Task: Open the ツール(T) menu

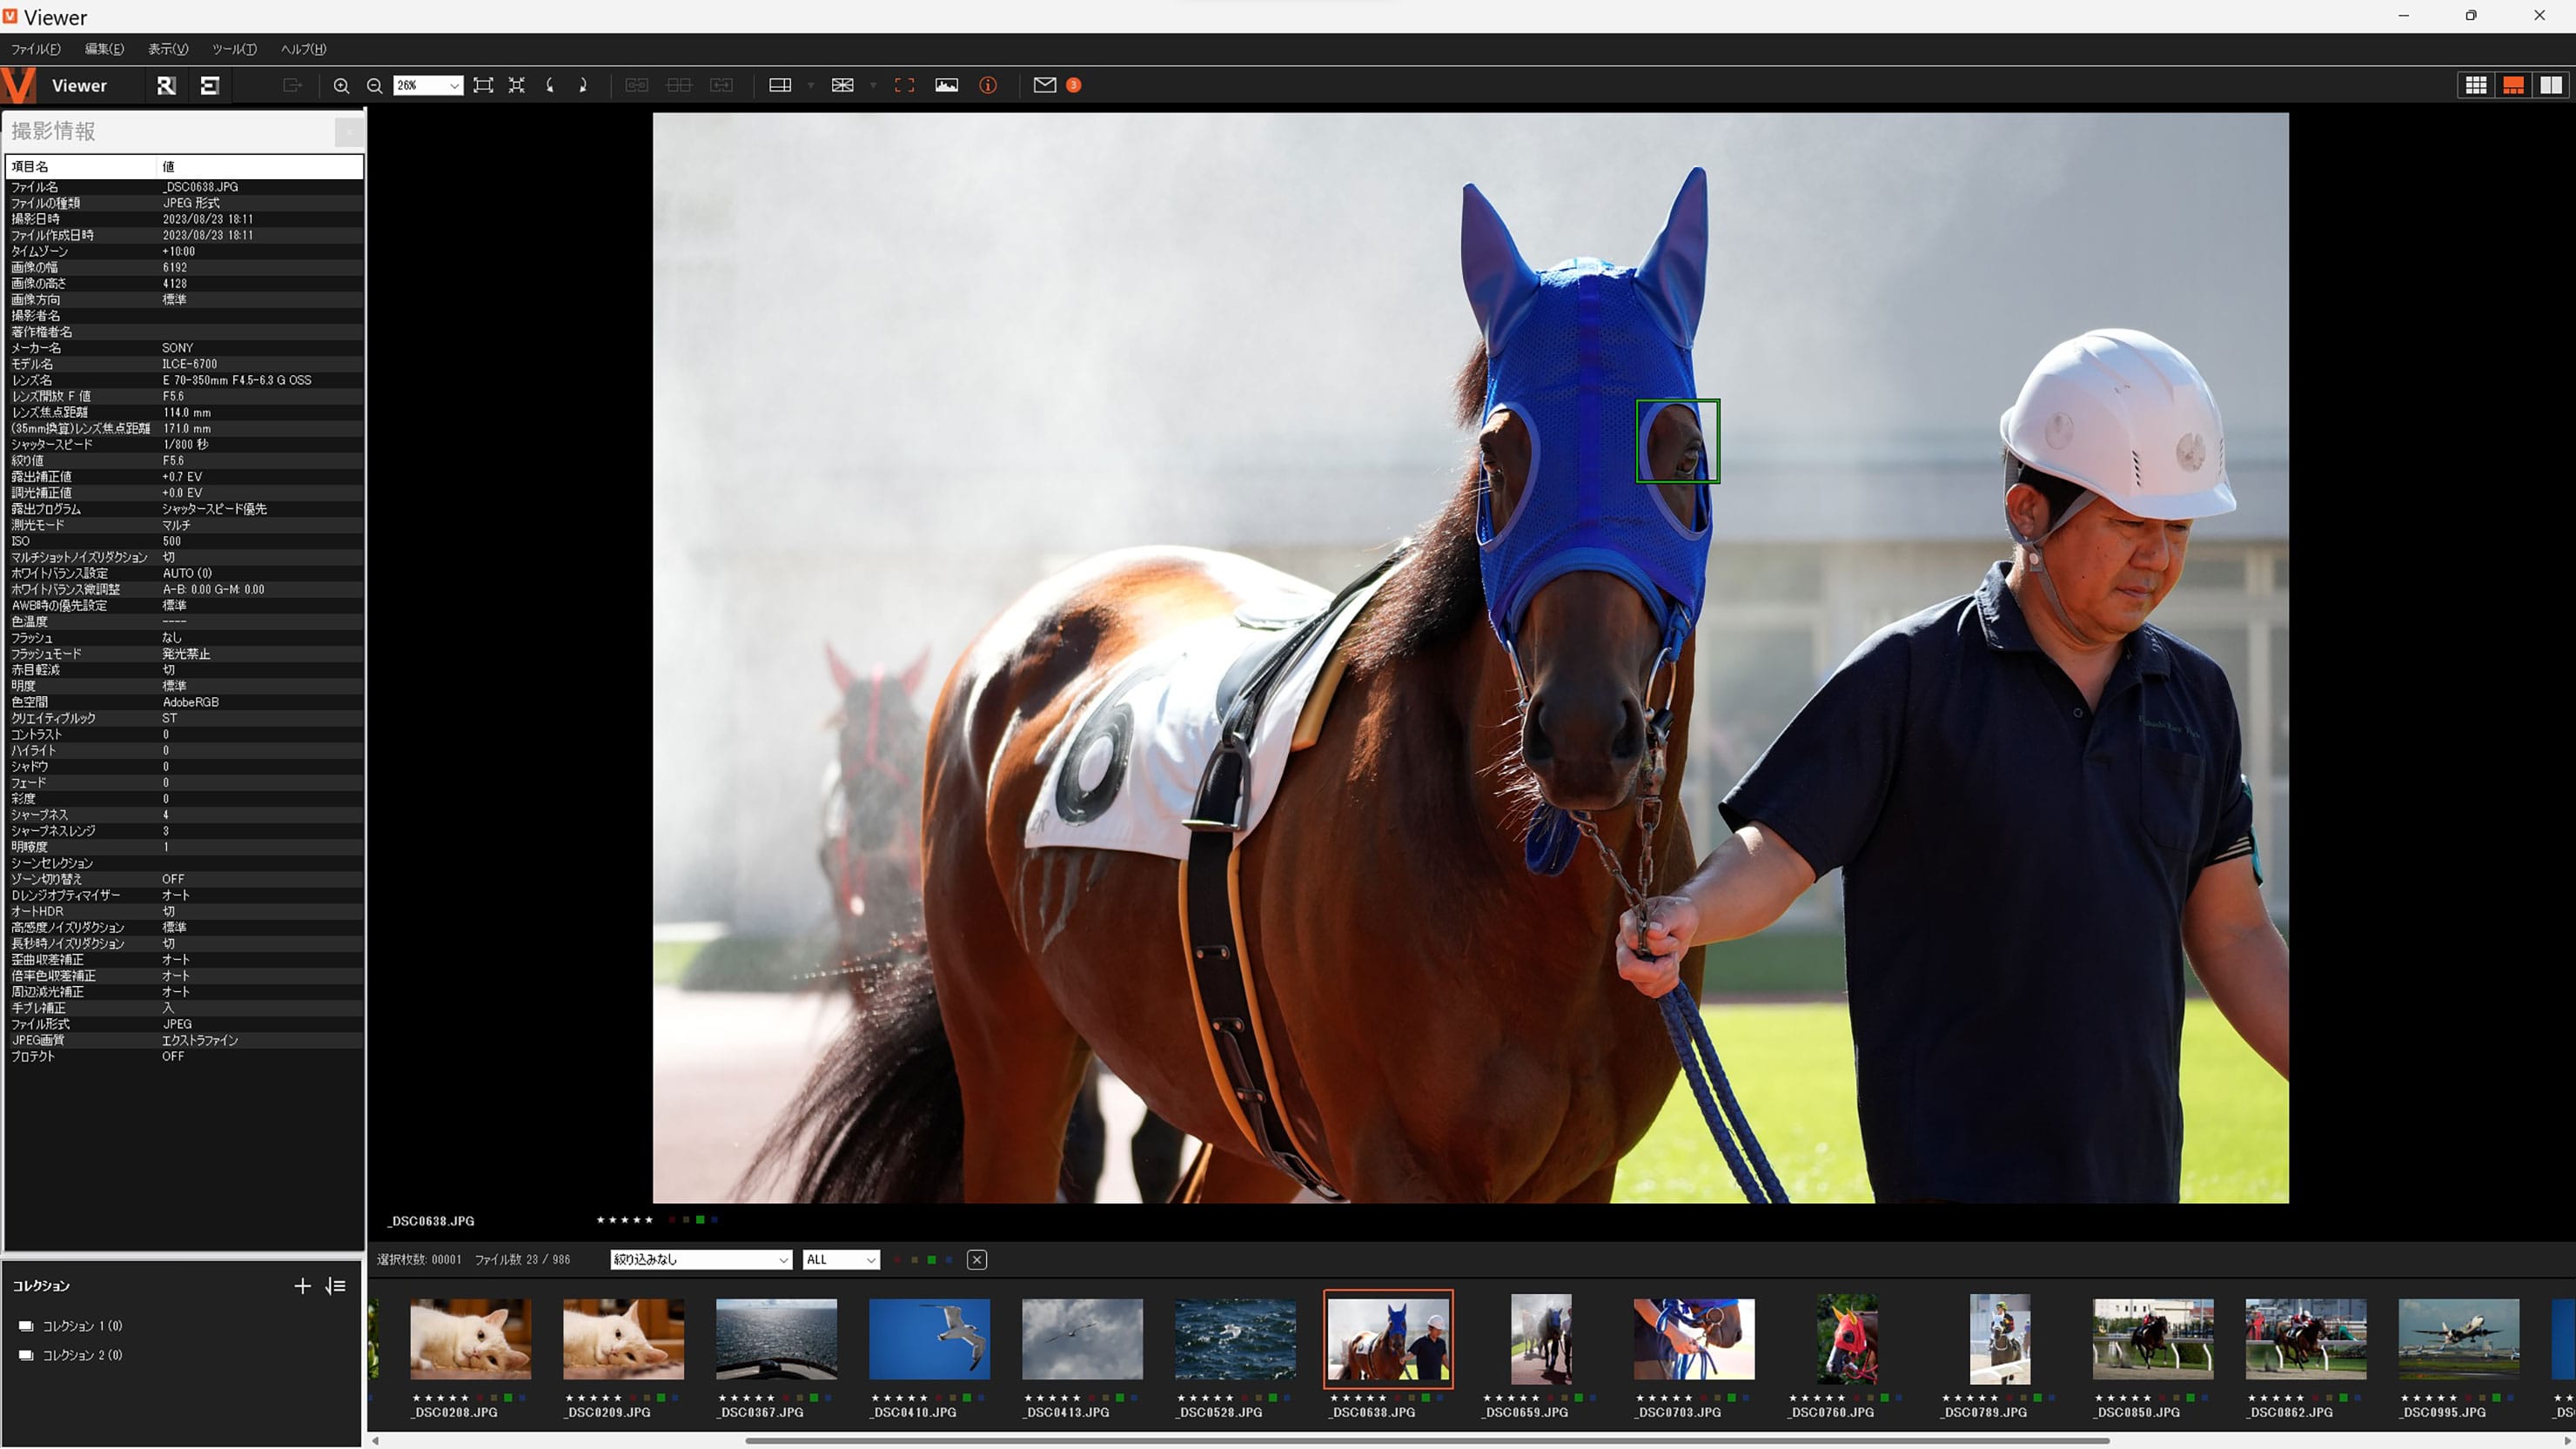Action: pos(234,49)
